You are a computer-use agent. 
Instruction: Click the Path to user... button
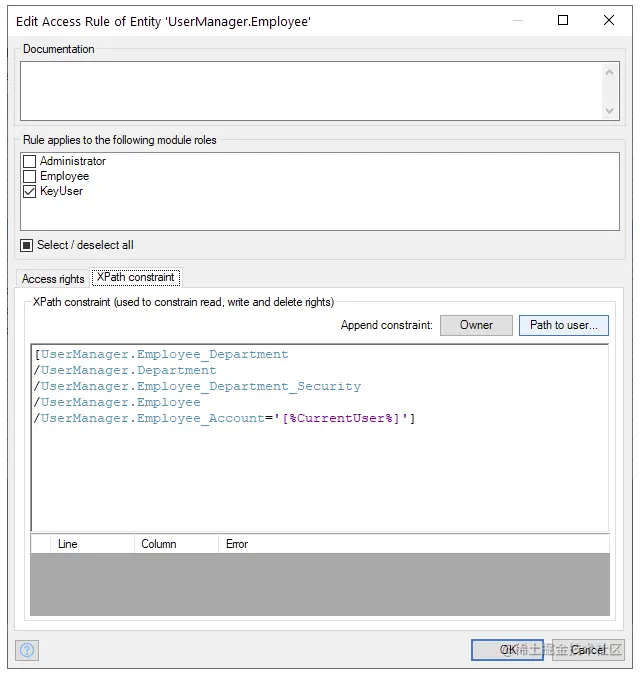[x=563, y=325]
